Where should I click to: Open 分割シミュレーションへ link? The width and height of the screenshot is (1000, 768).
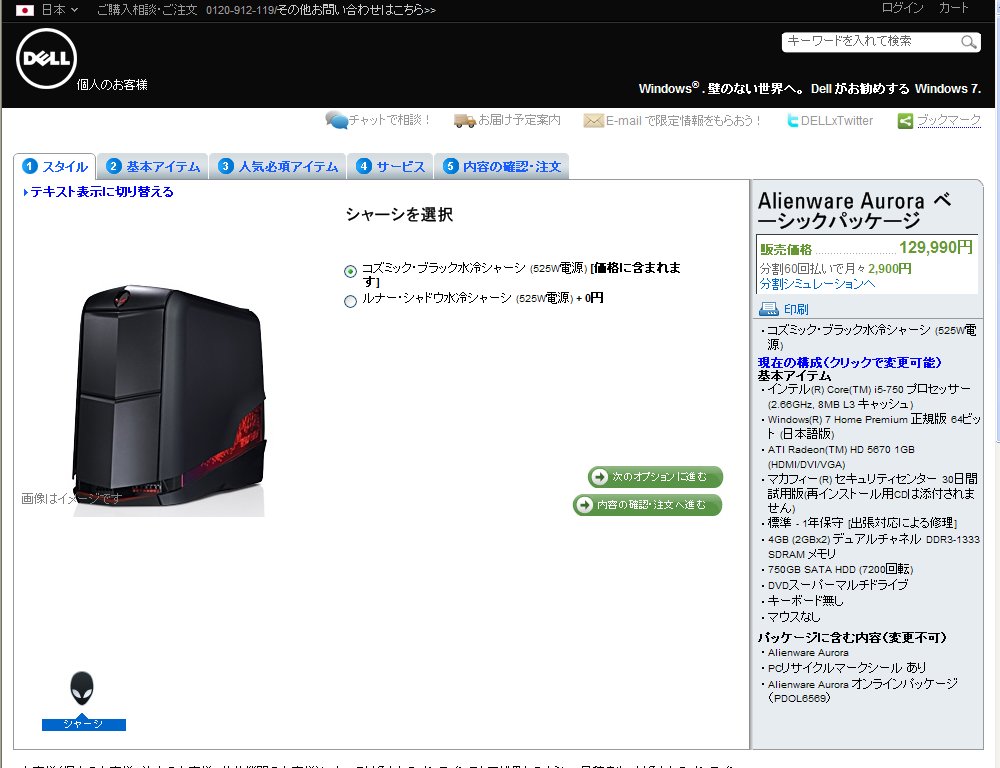point(816,284)
